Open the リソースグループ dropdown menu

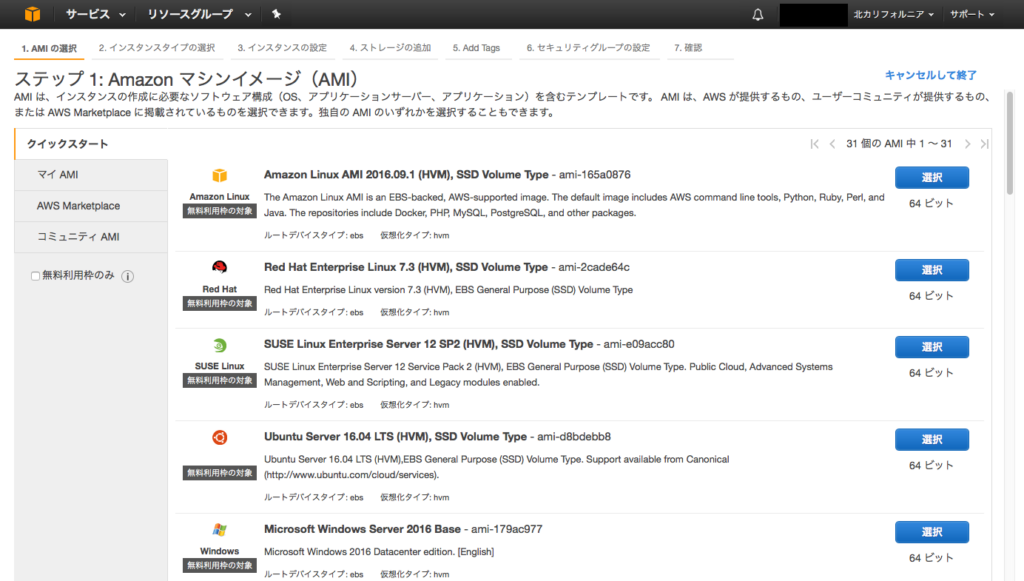click(199, 14)
